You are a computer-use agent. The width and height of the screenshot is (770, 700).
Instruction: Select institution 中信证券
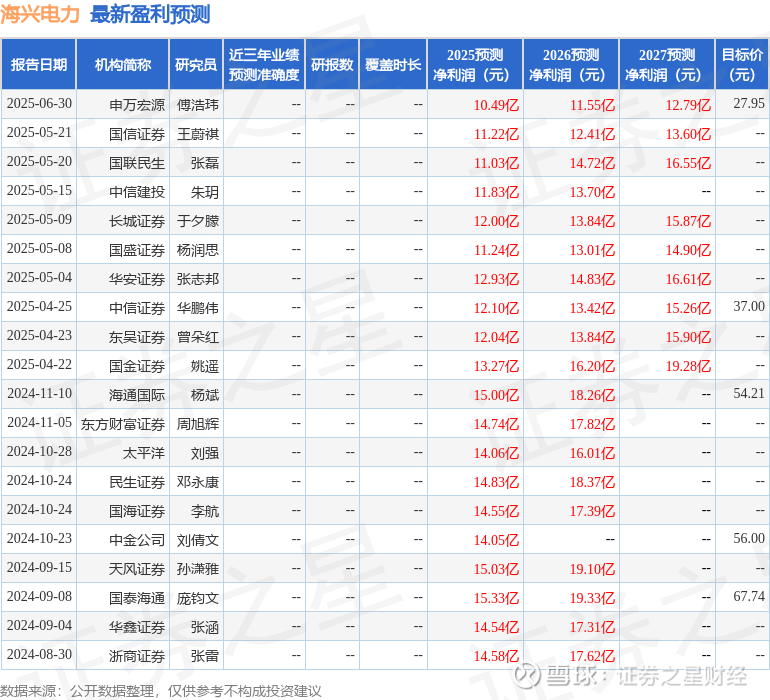(137, 308)
